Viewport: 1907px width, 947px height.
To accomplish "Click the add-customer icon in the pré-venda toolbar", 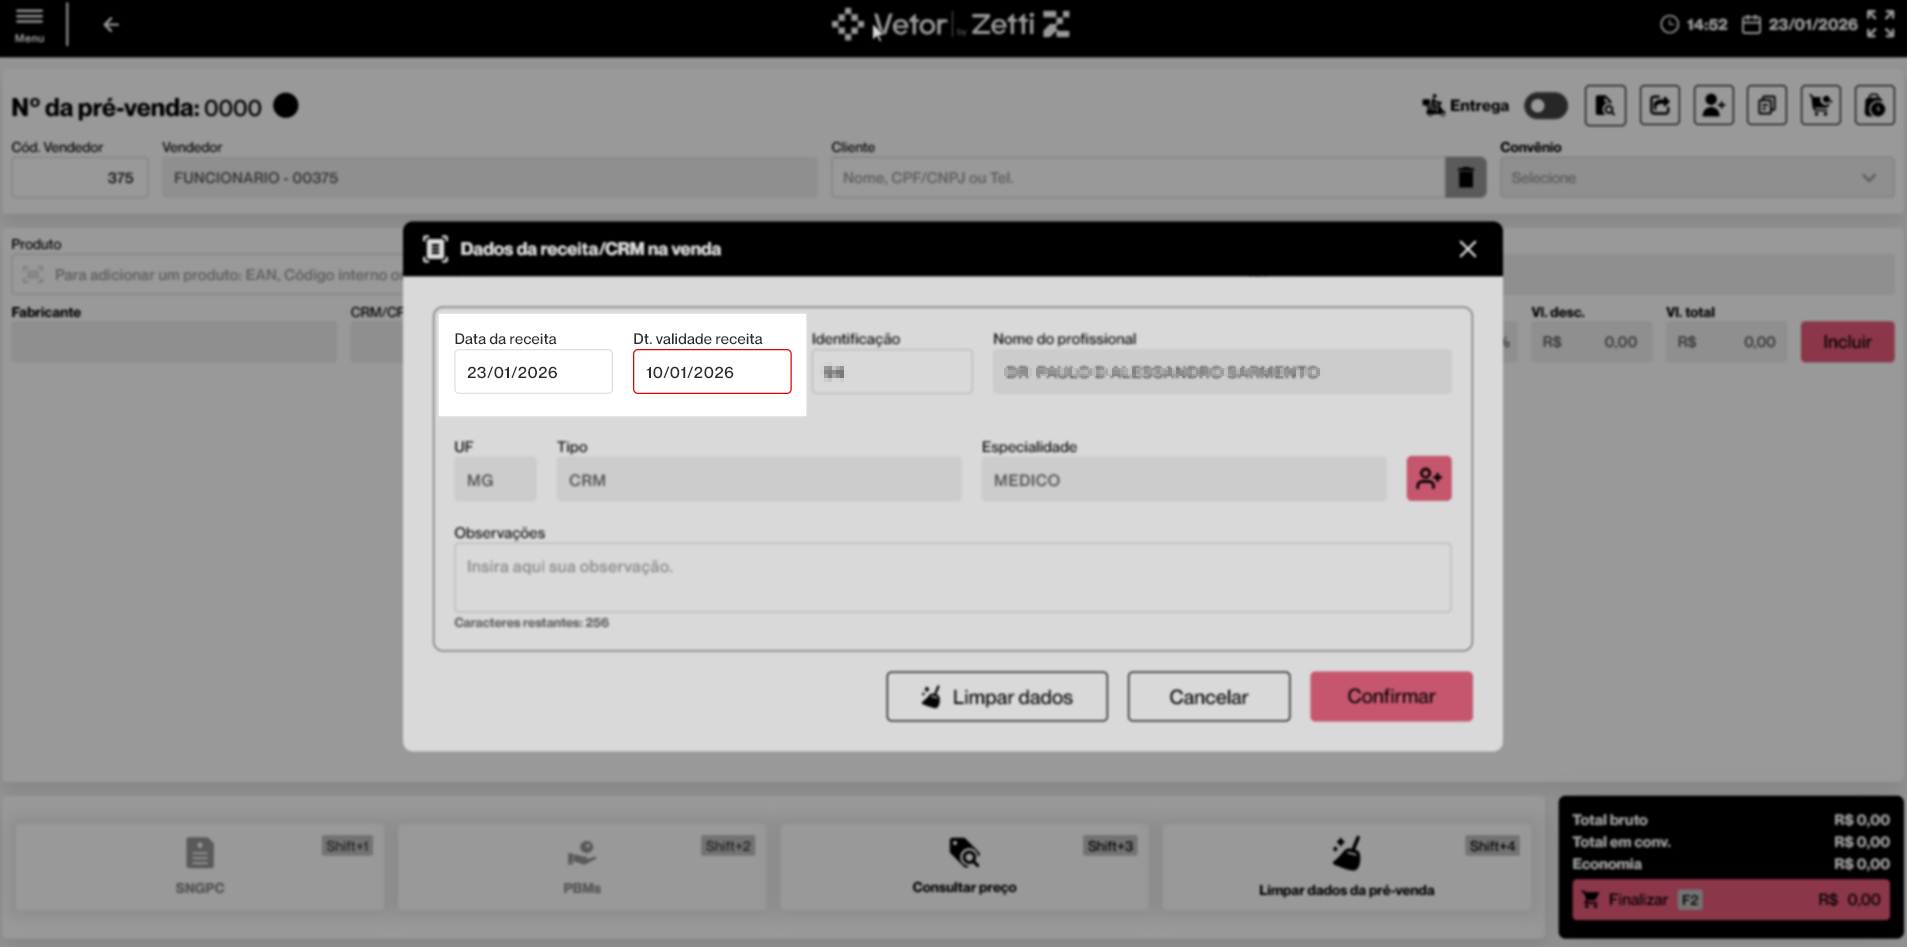I will point(1713,106).
